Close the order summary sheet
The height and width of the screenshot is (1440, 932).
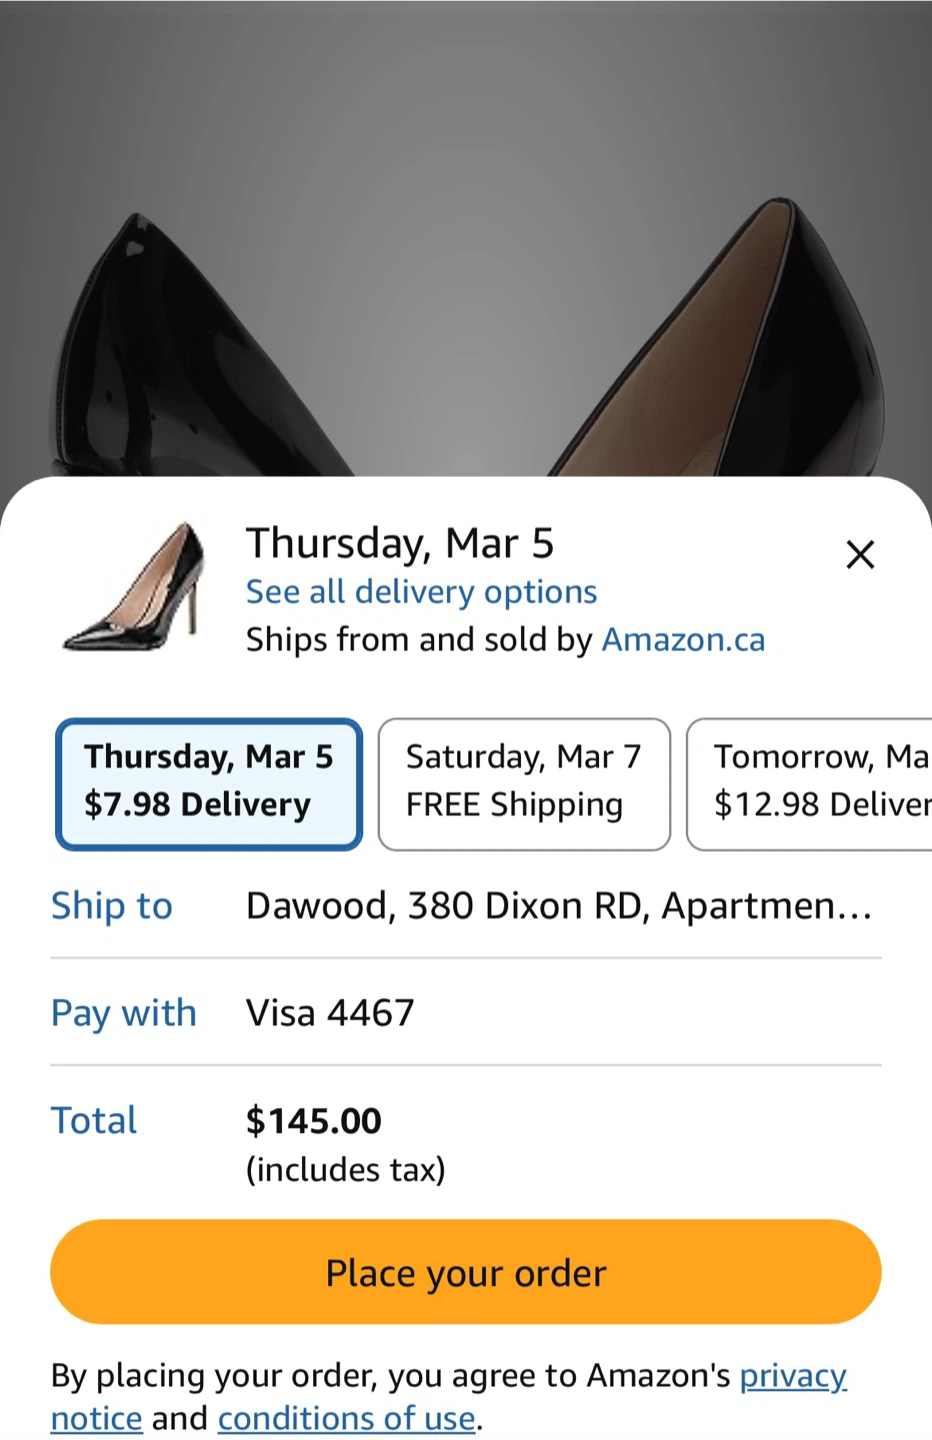(x=860, y=554)
